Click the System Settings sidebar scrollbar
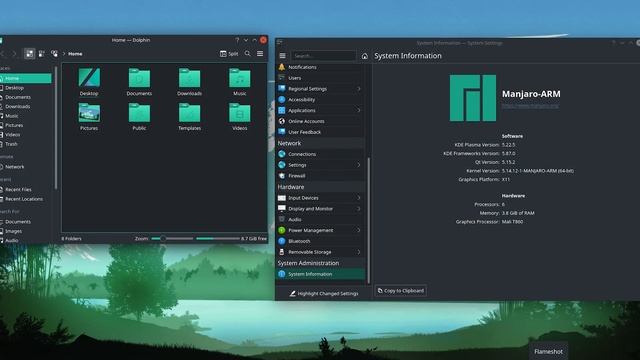This screenshot has width=640, height=360. (369, 220)
